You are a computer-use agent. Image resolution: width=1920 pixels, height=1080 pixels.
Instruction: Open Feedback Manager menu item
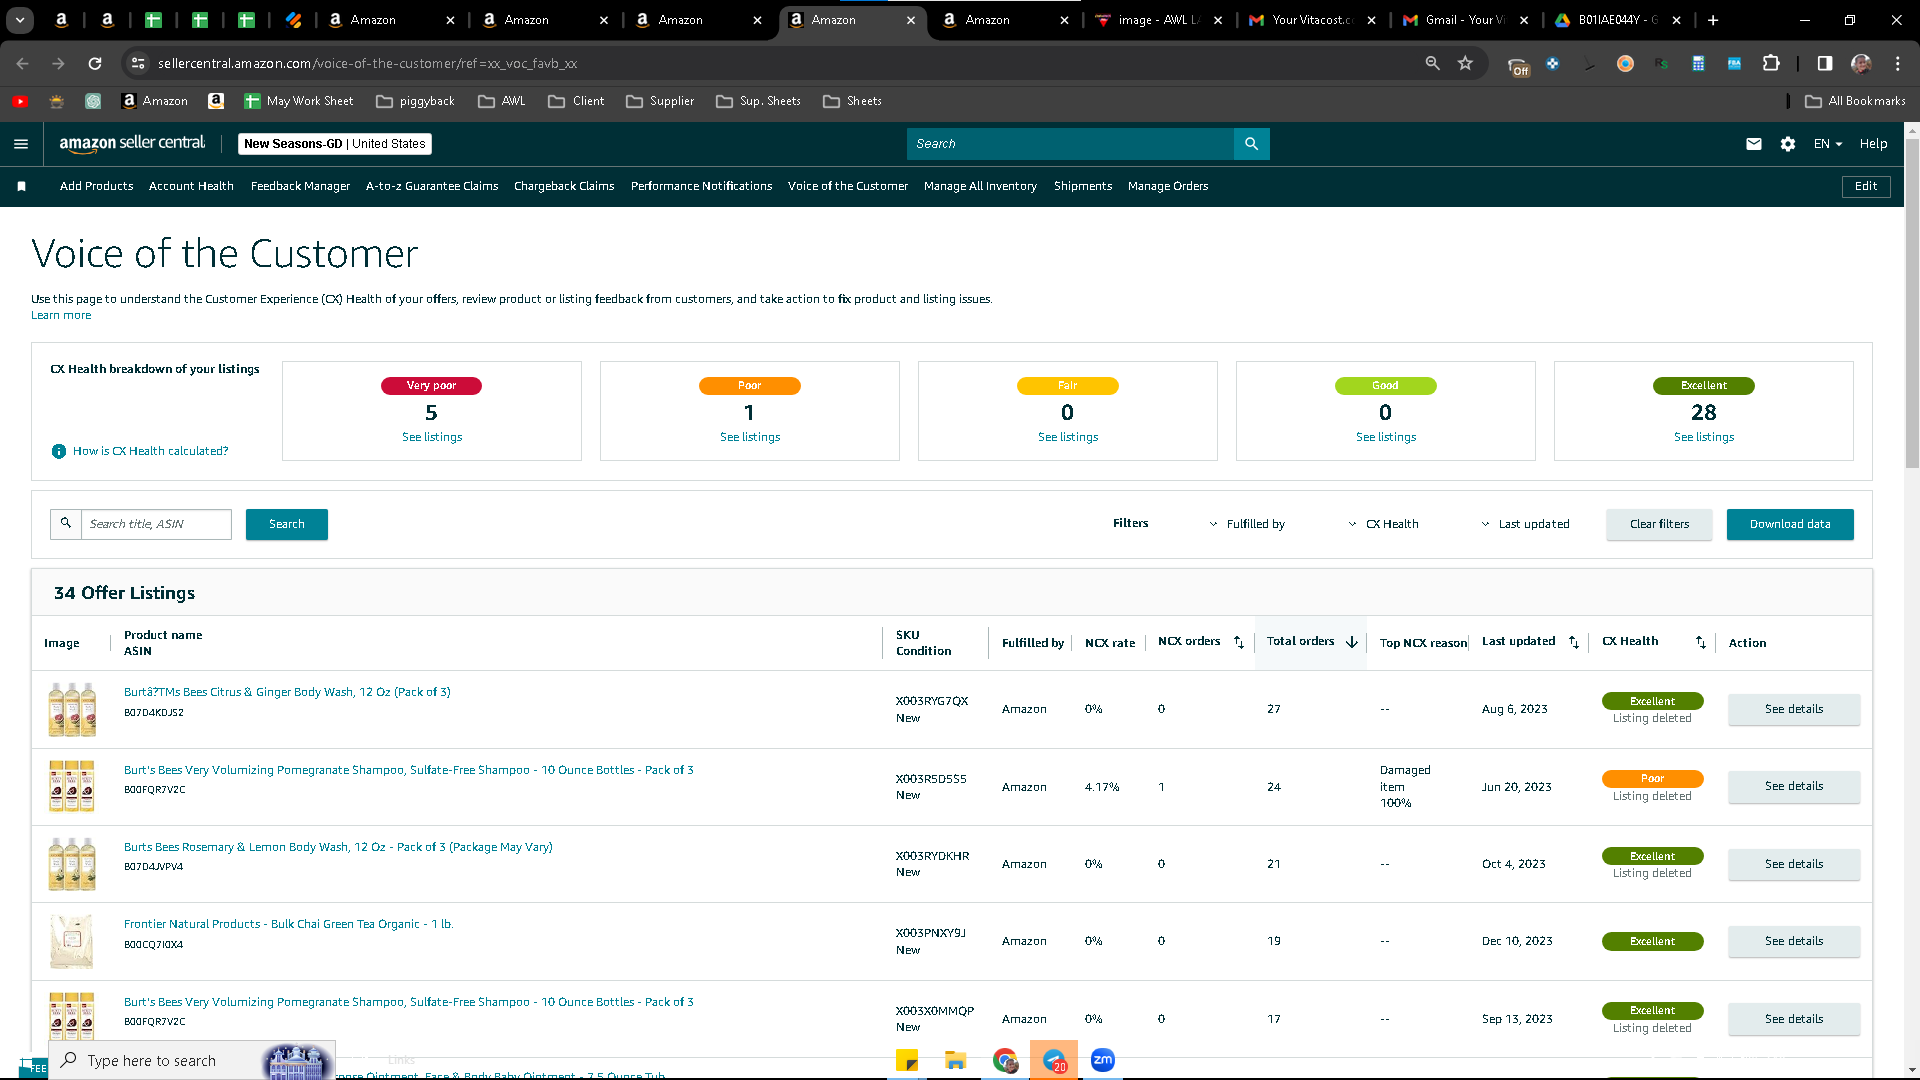click(x=300, y=186)
